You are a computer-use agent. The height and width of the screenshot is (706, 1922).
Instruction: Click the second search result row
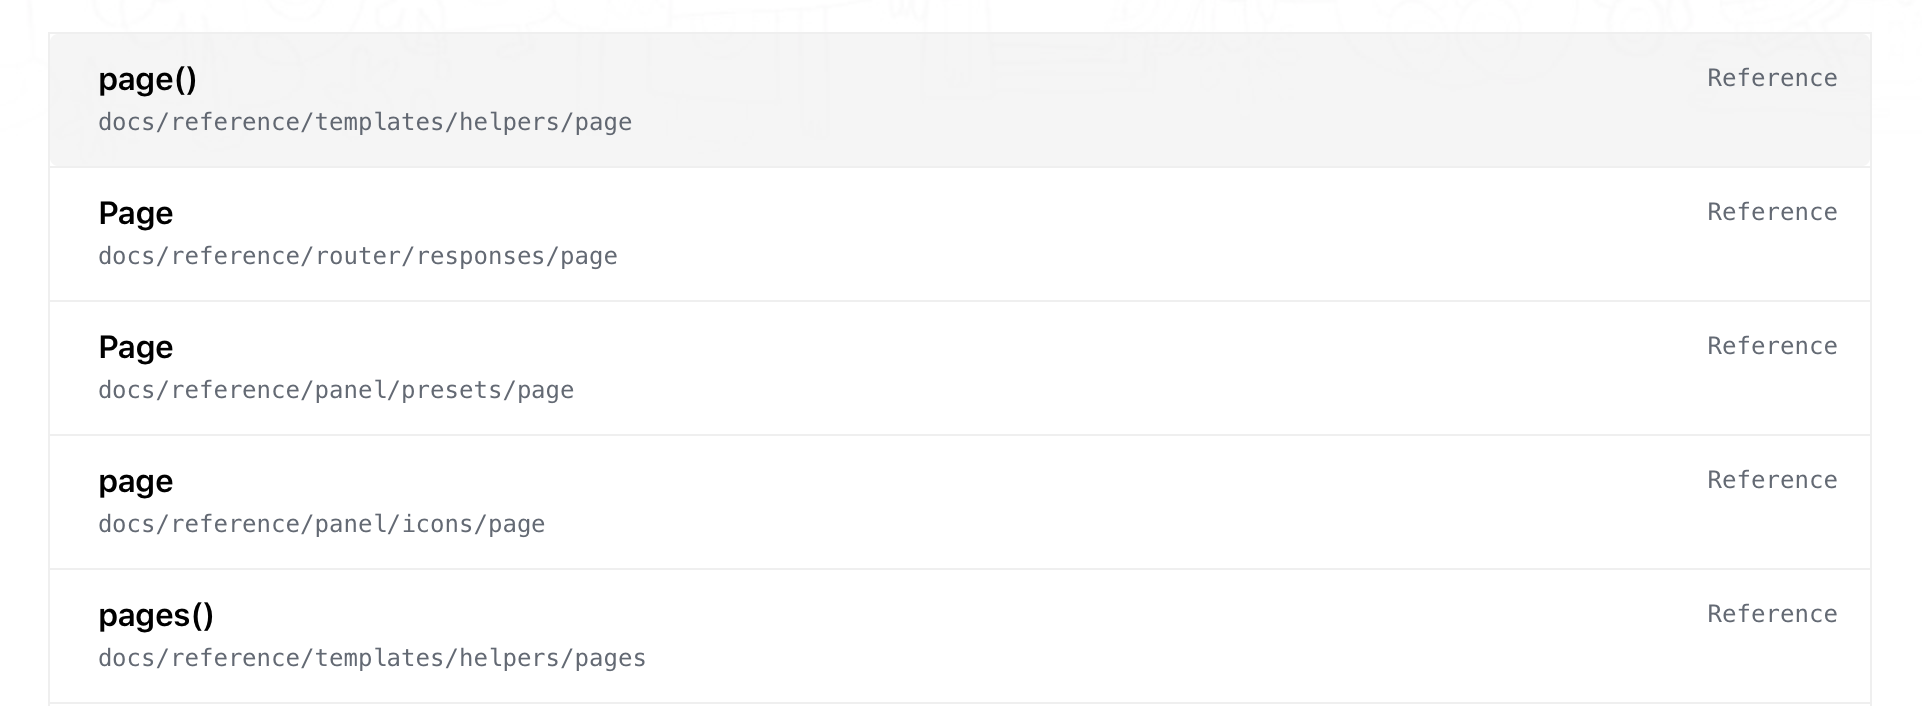pos(960,234)
